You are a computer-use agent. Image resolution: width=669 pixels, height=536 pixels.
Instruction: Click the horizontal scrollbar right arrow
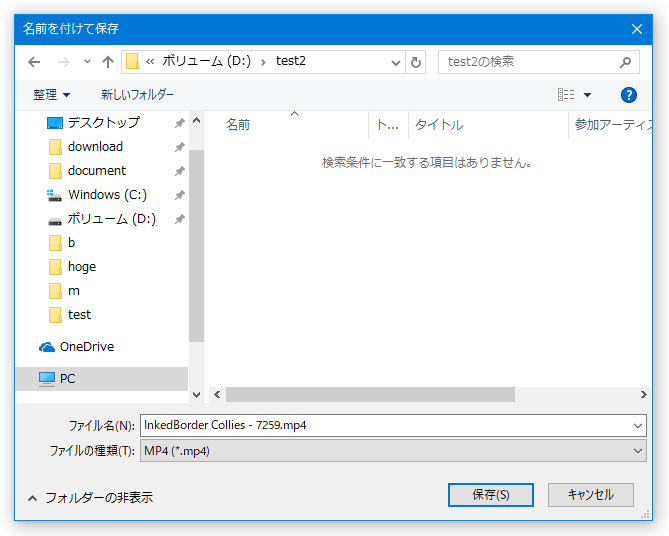point(643,394)
